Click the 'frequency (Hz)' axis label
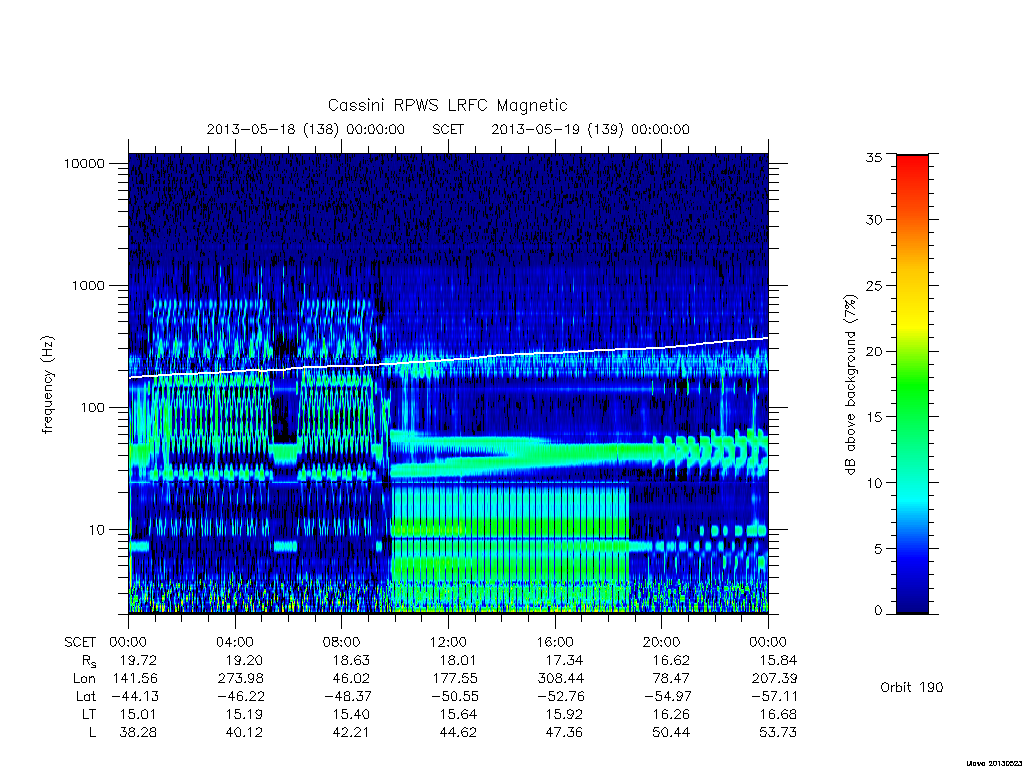This screenshot has height=768, width=1024. (x=47, y=385)
